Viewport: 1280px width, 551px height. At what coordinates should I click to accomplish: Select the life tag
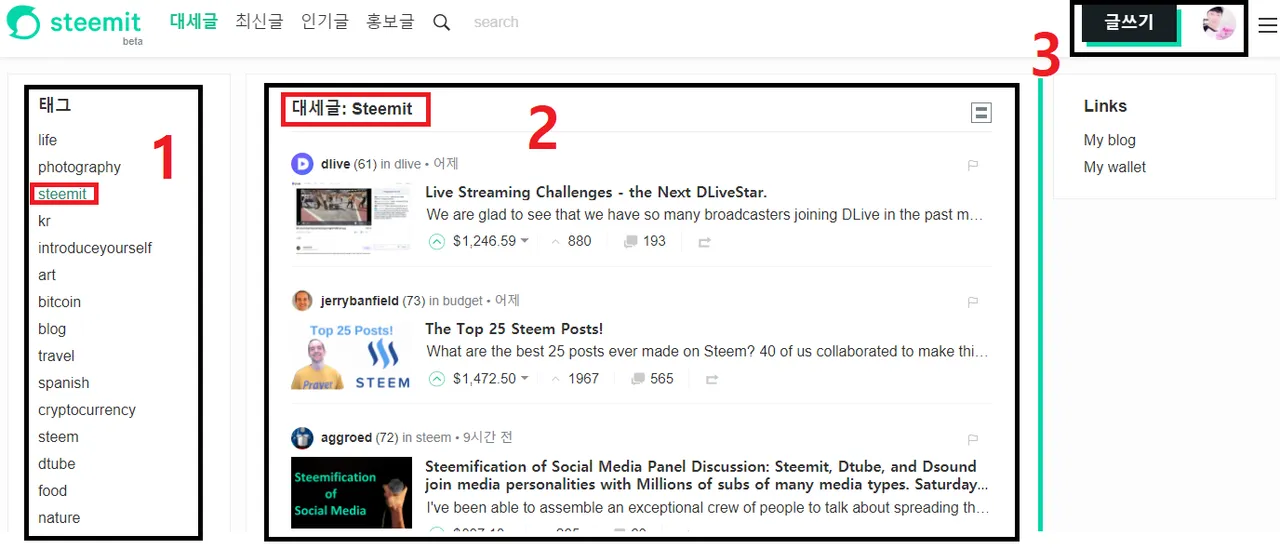(x=48, y=140)
